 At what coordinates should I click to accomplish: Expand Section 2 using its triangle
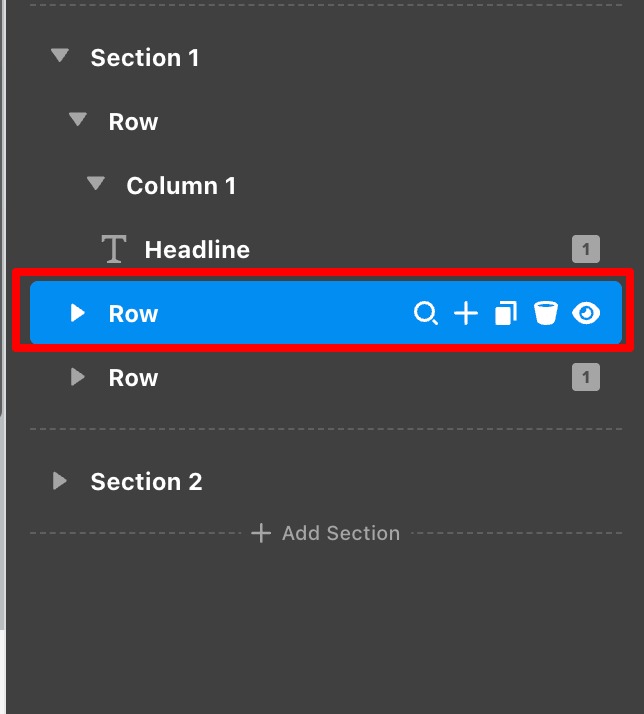60,481
